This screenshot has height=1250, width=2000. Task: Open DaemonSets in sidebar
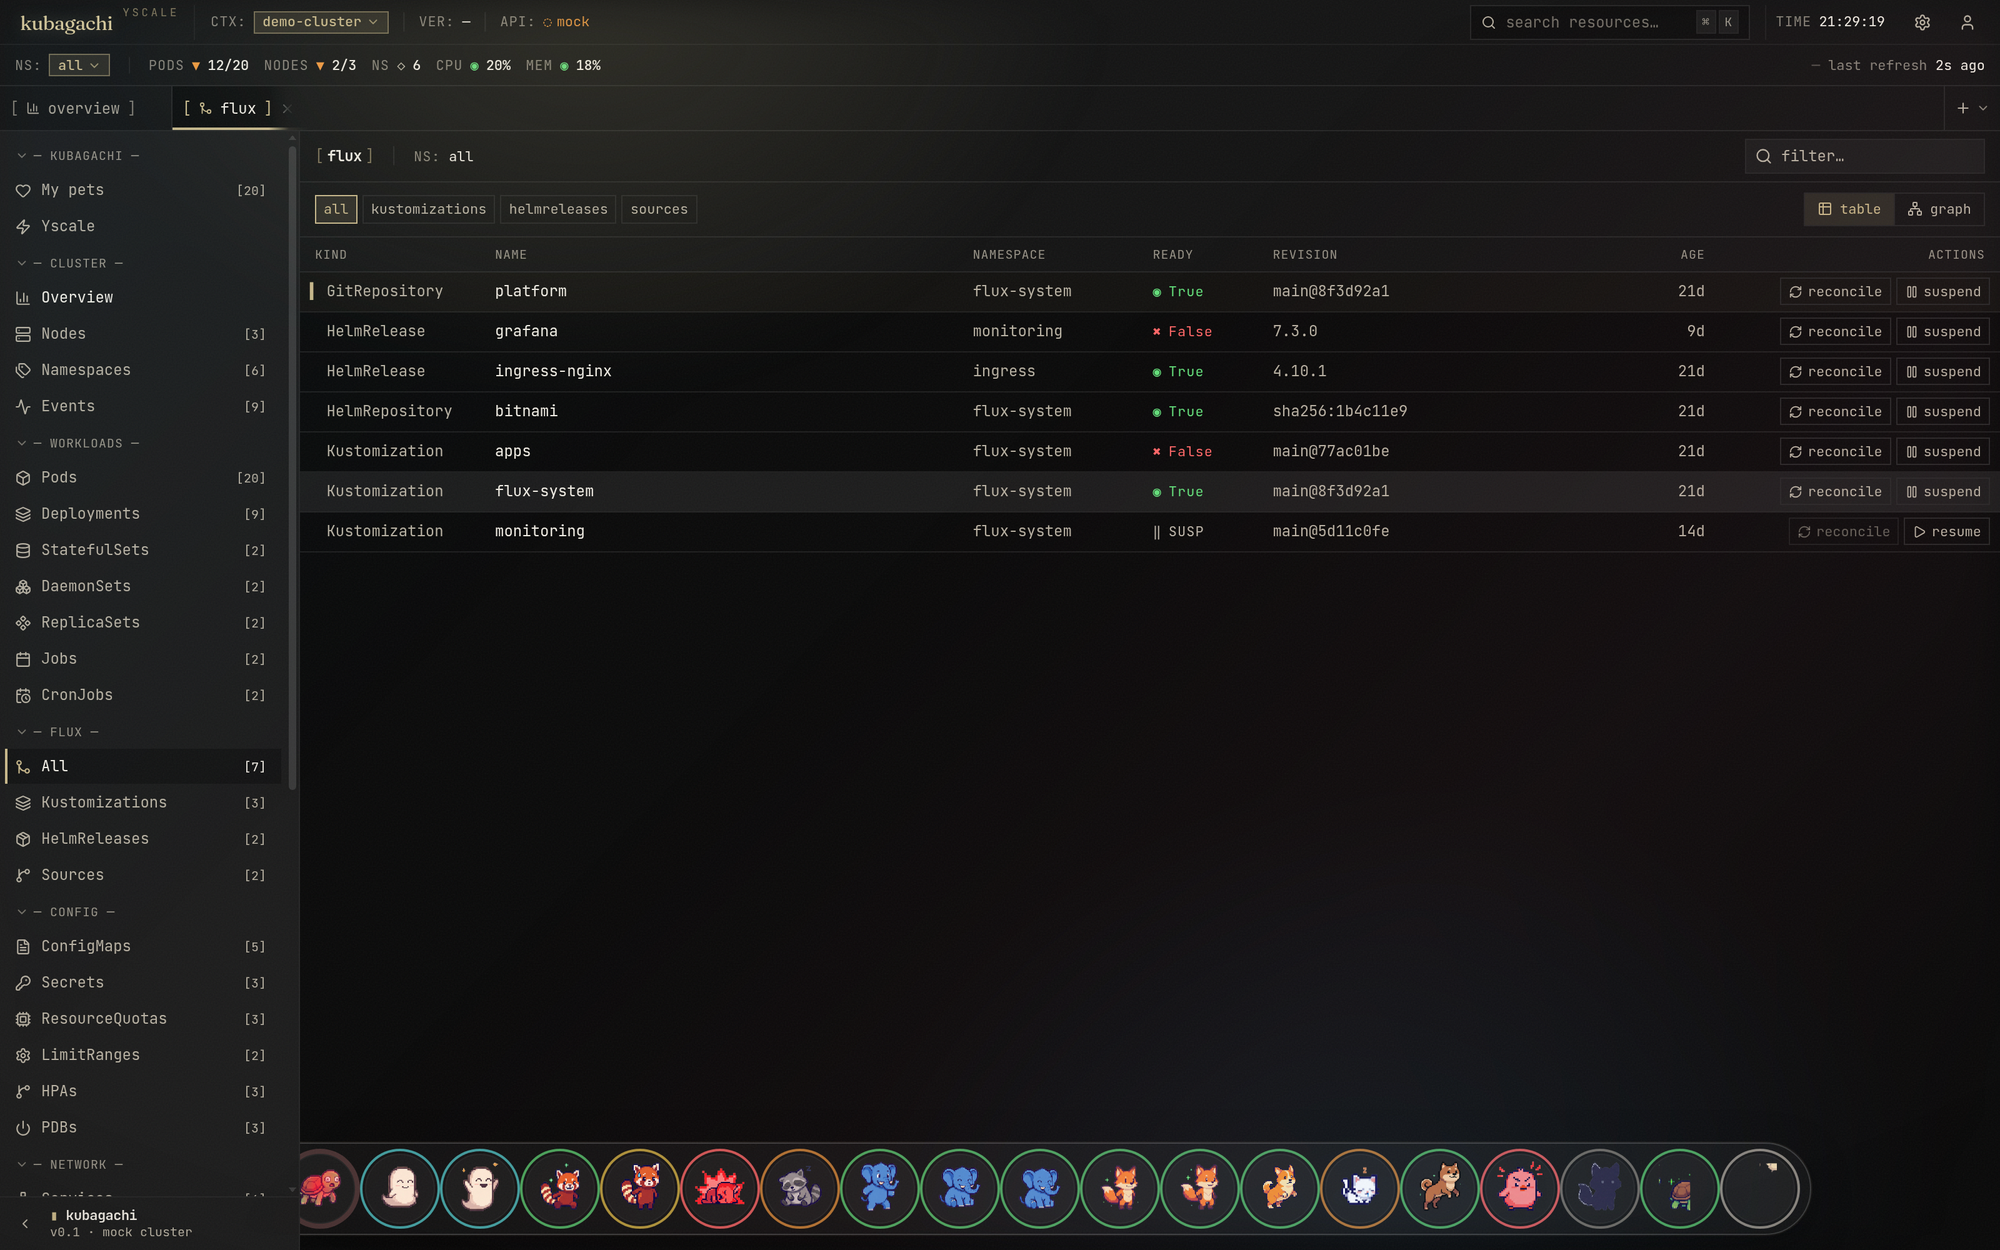tap(142, 586)
